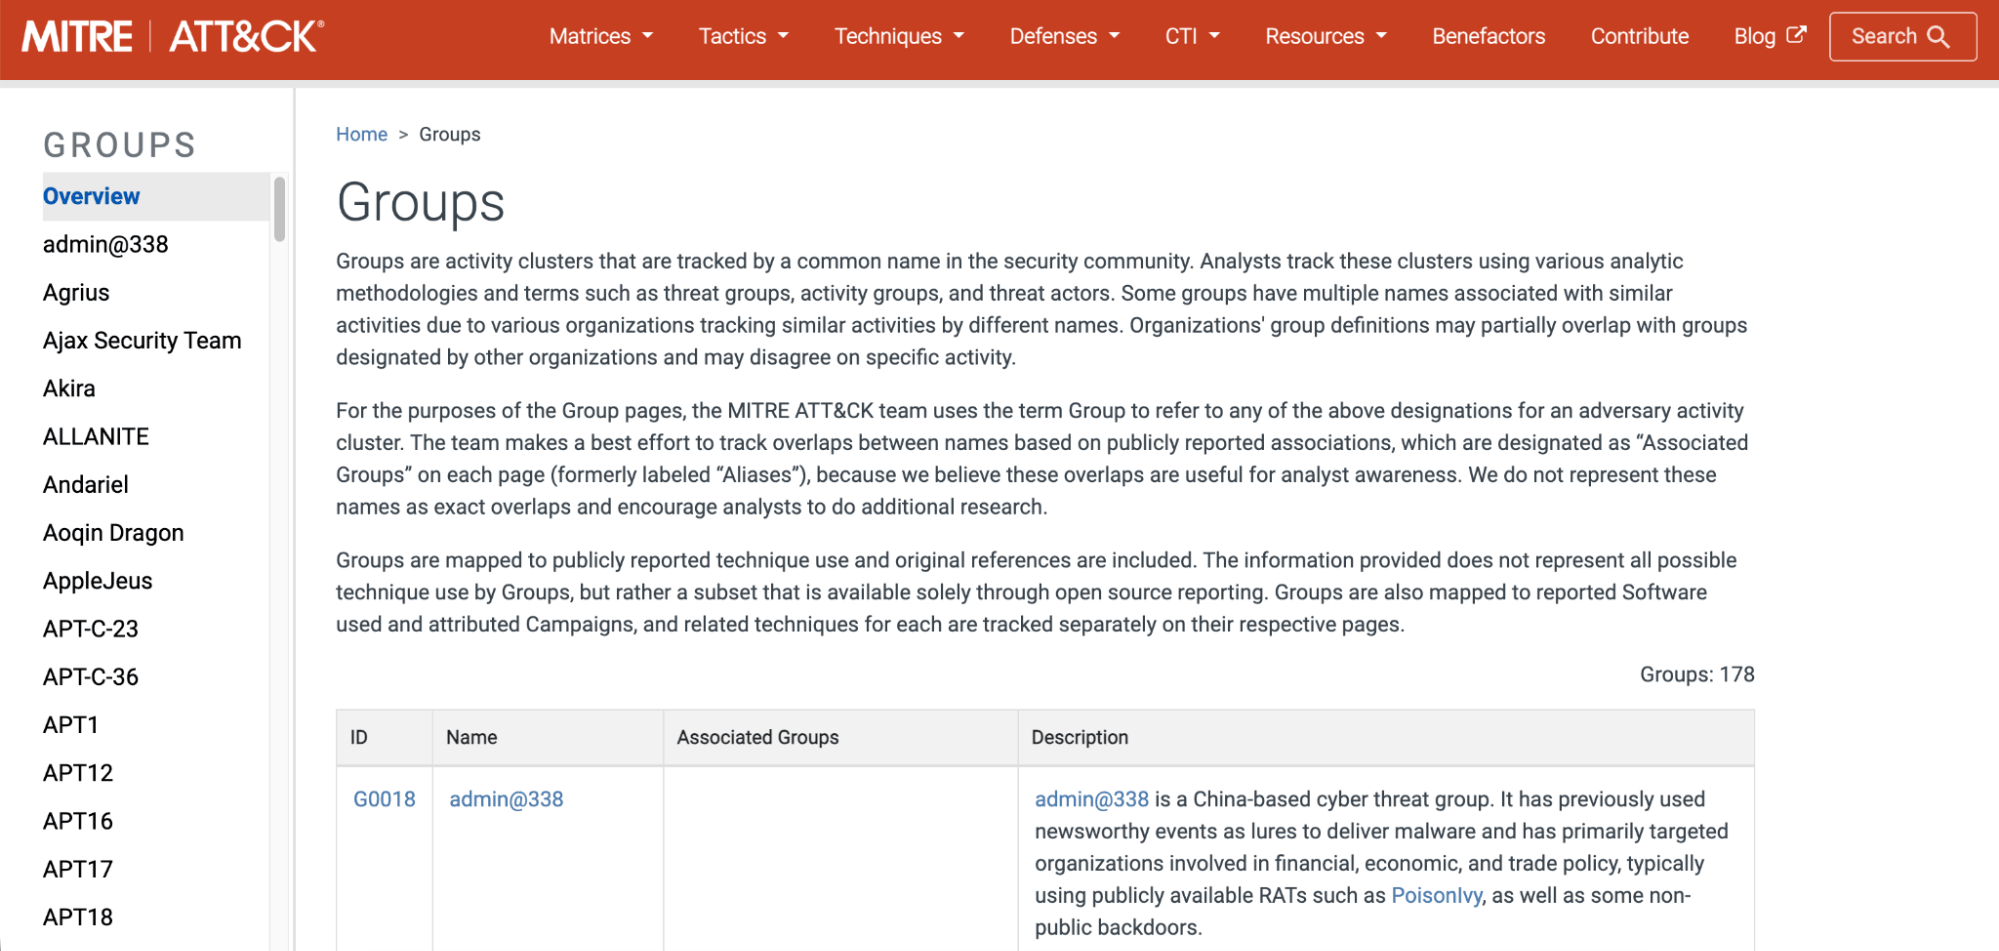Expand the Matrices dropdown menu
Screen dimensions: 1999x951
(601, 37)
